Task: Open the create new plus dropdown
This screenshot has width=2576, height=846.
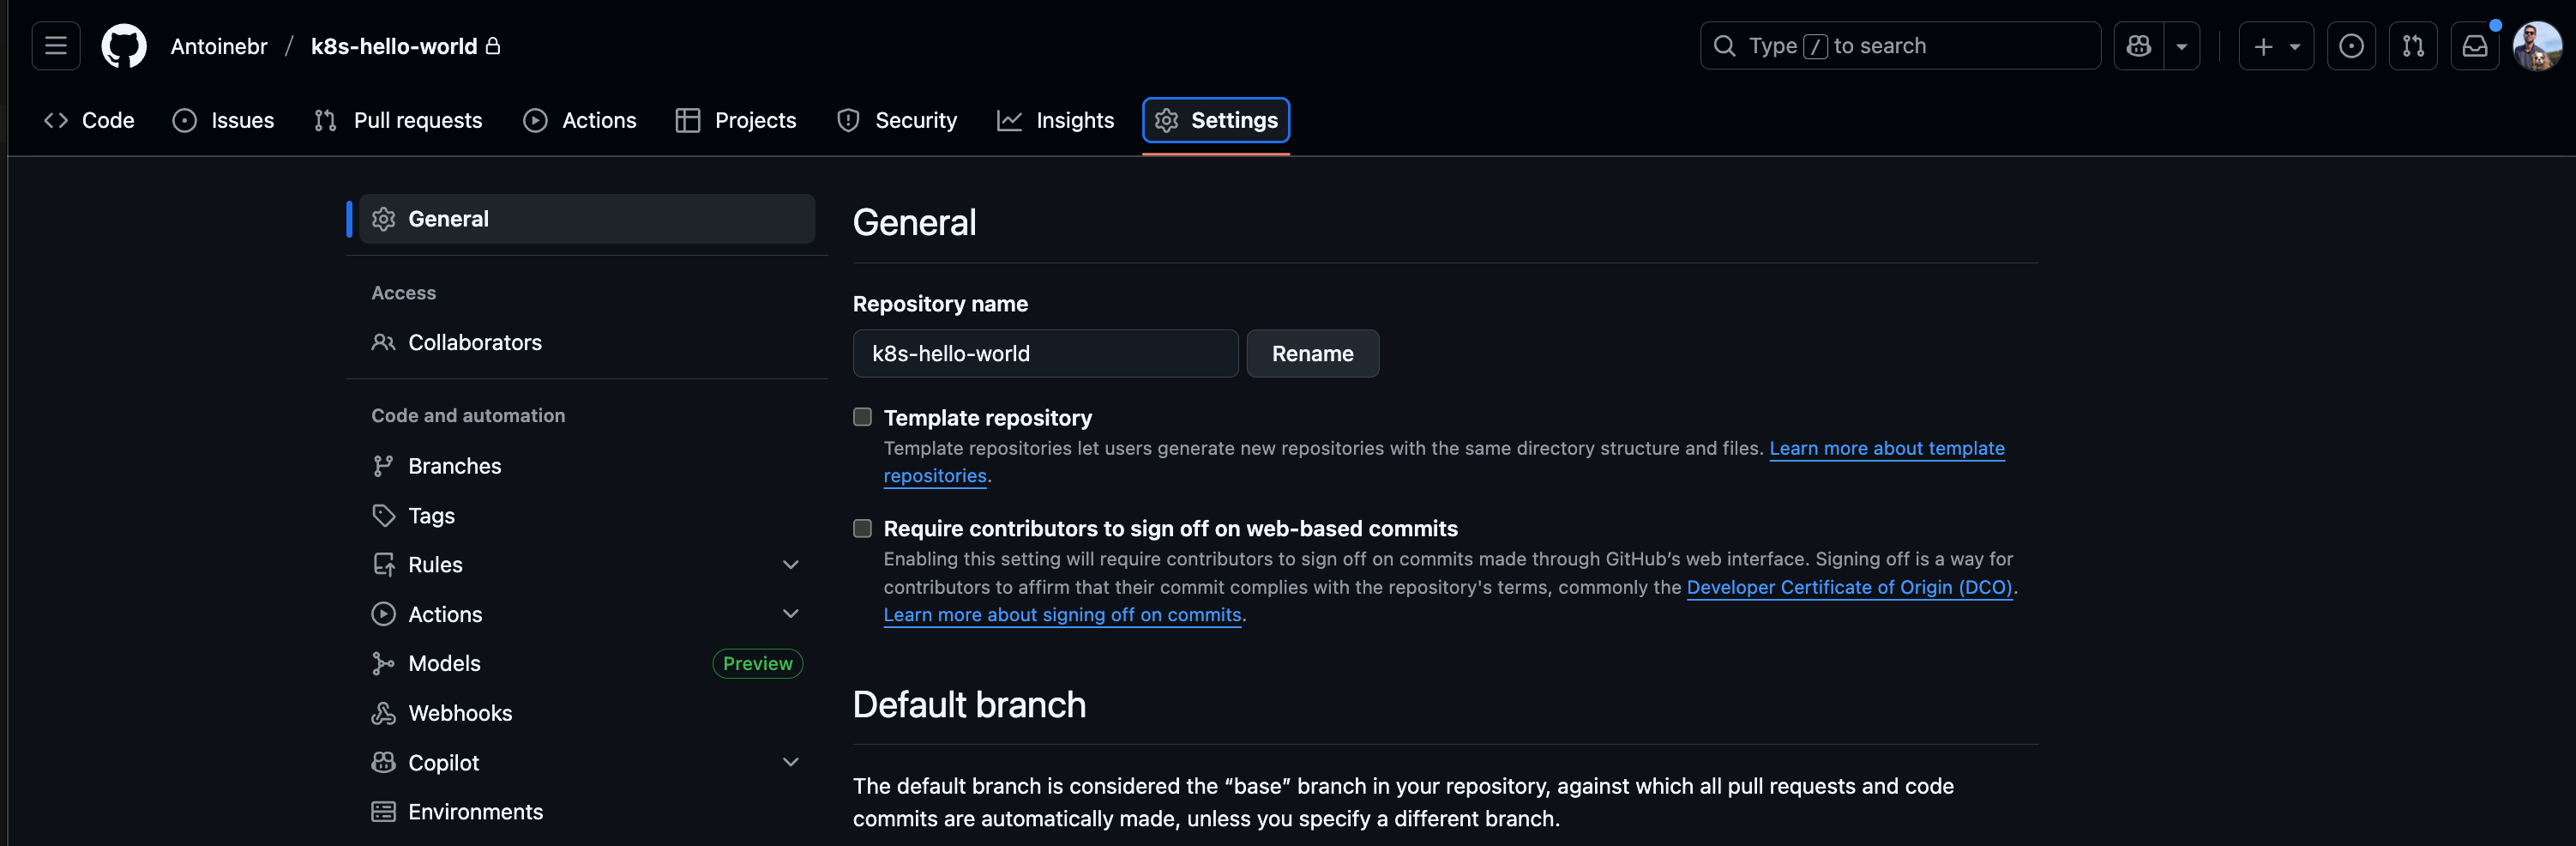Action: [2276, 46]
